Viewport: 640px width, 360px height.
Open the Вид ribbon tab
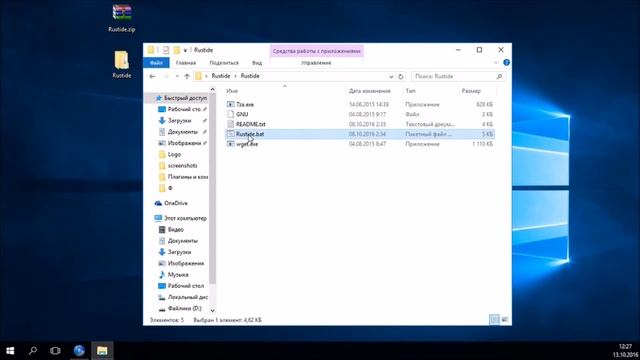click(257, 63)
